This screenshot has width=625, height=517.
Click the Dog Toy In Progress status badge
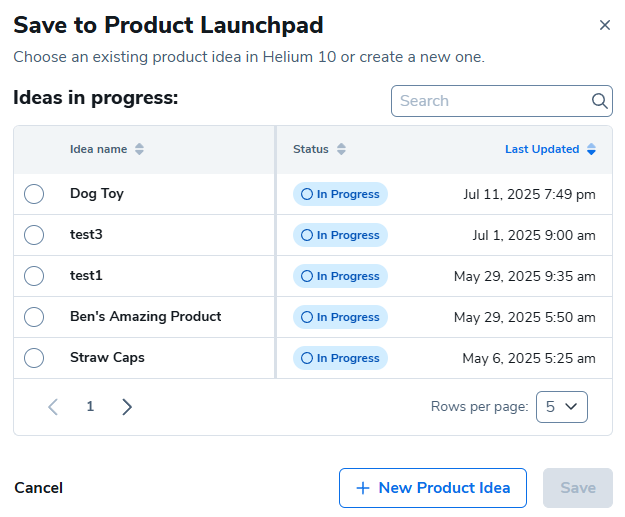pyautogui.click(x=340, y=194)
